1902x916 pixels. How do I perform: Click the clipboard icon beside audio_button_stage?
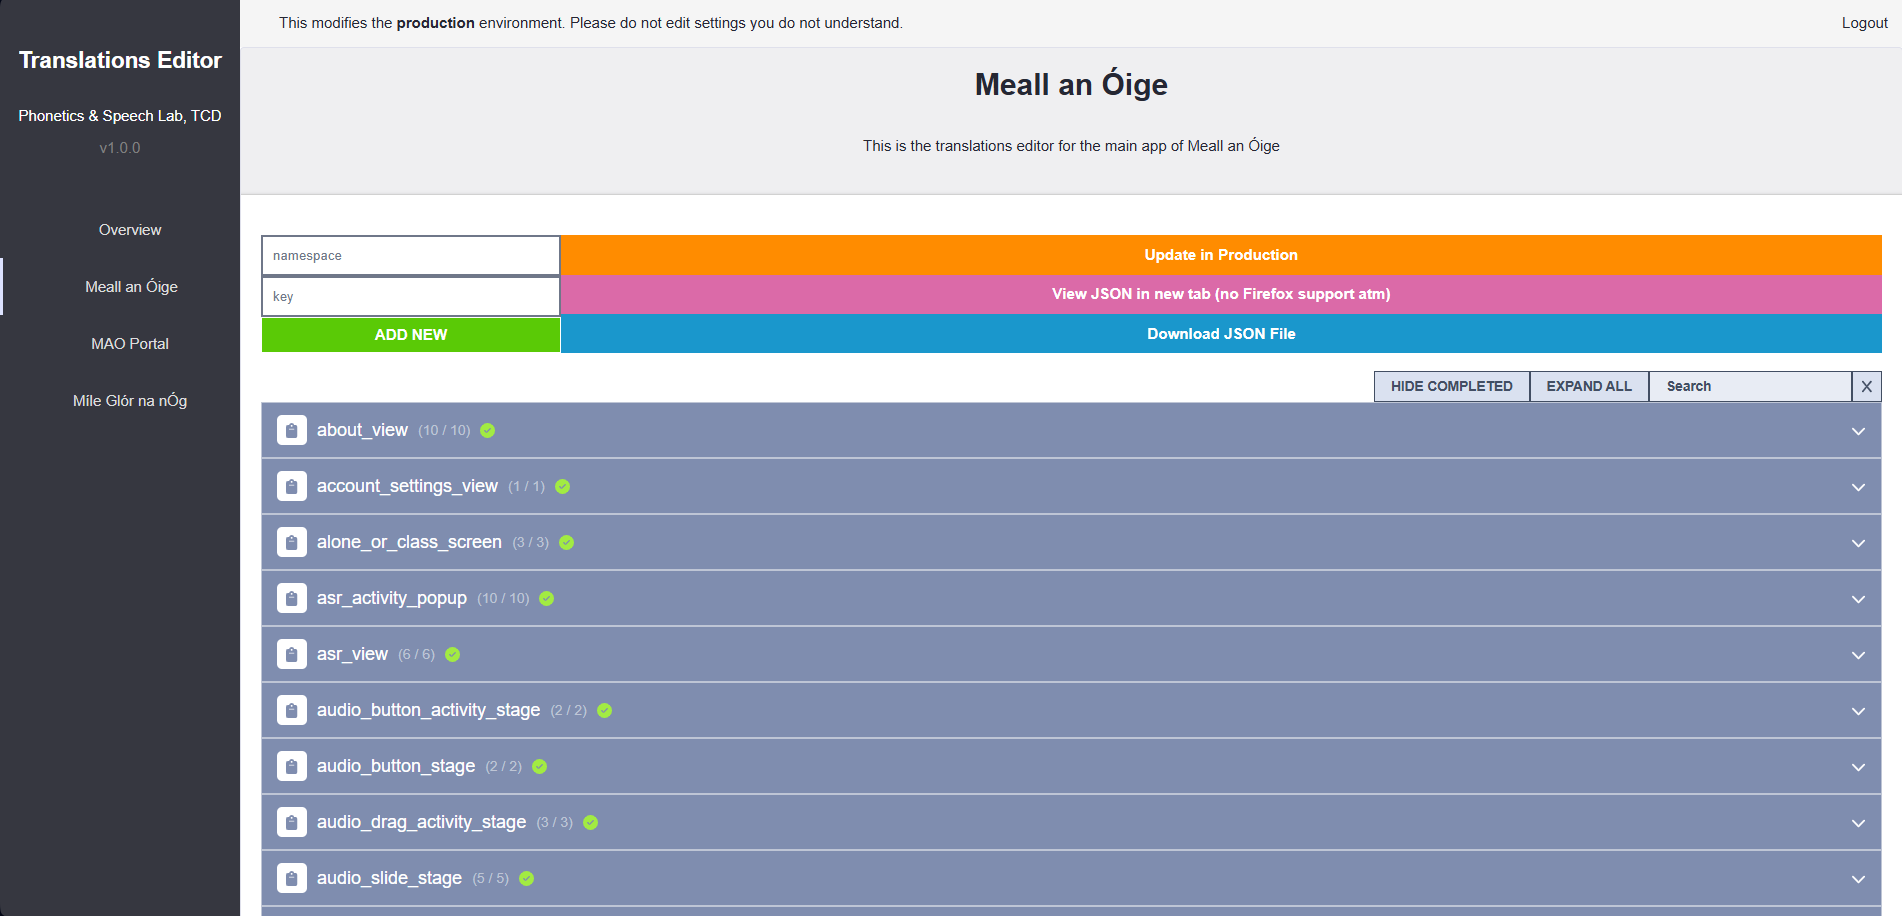tap(291, 767)
